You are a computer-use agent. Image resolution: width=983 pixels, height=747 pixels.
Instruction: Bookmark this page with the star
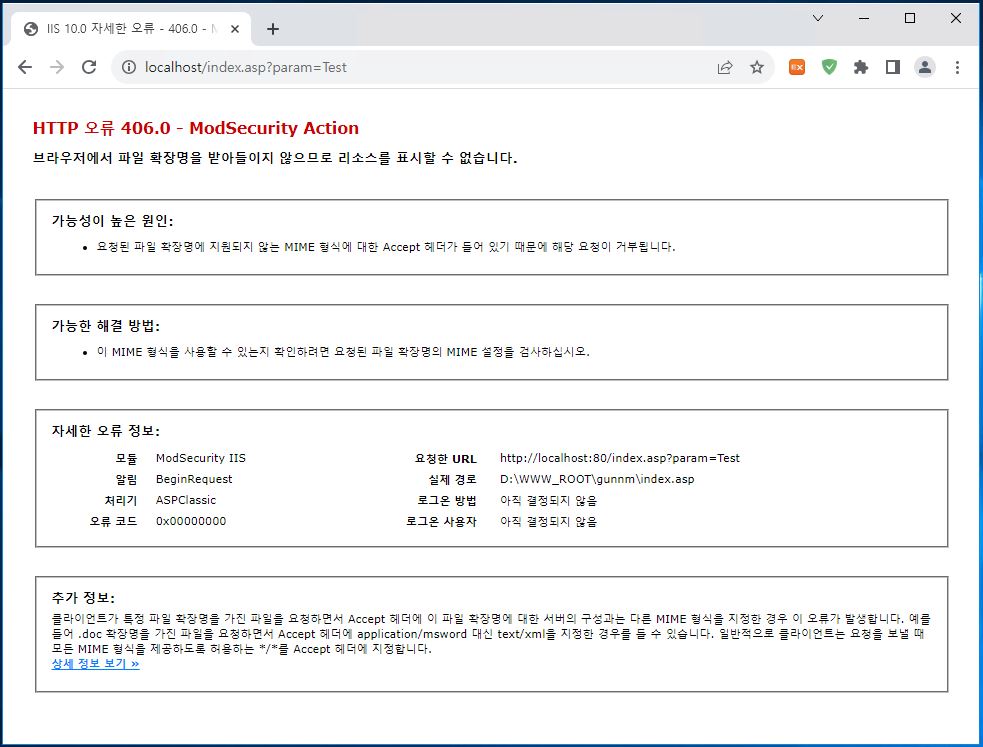pyautogui.click(x=757, y=67)
